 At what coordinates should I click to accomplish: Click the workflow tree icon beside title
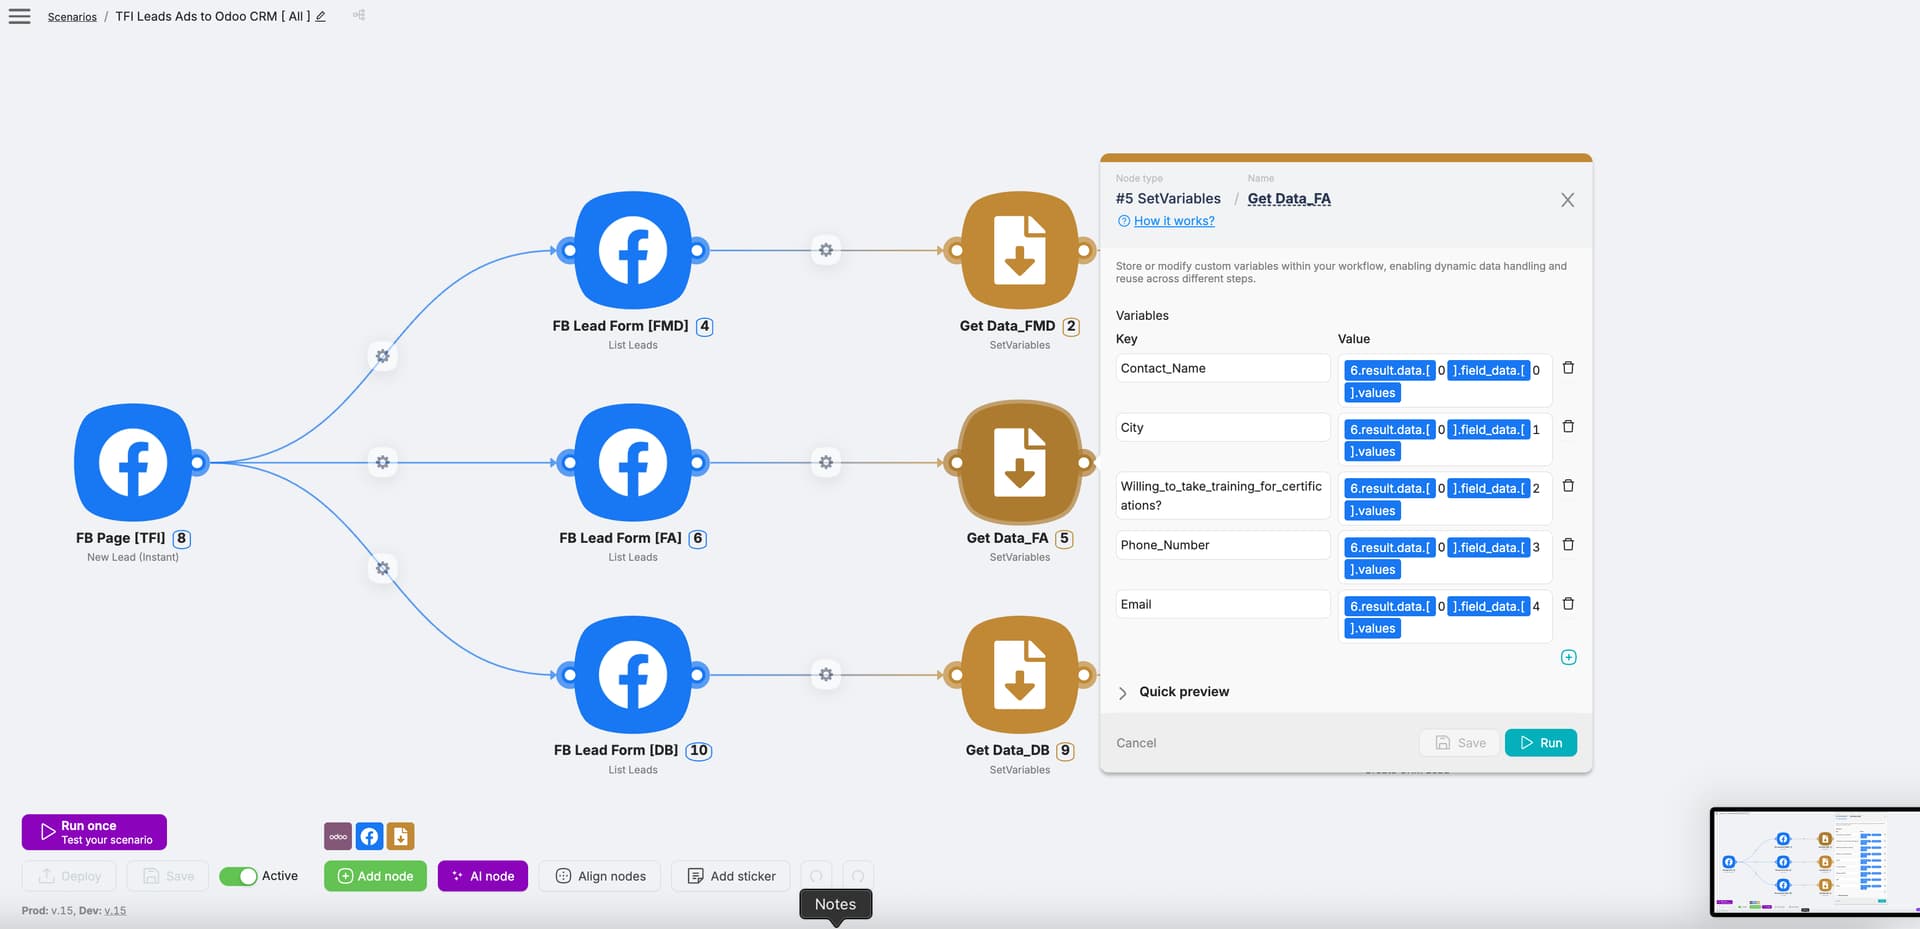tap(359, 15)
